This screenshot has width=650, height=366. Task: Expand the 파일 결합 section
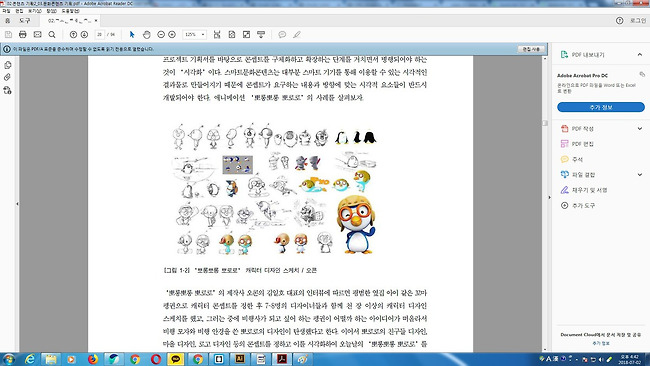[640, 175]
